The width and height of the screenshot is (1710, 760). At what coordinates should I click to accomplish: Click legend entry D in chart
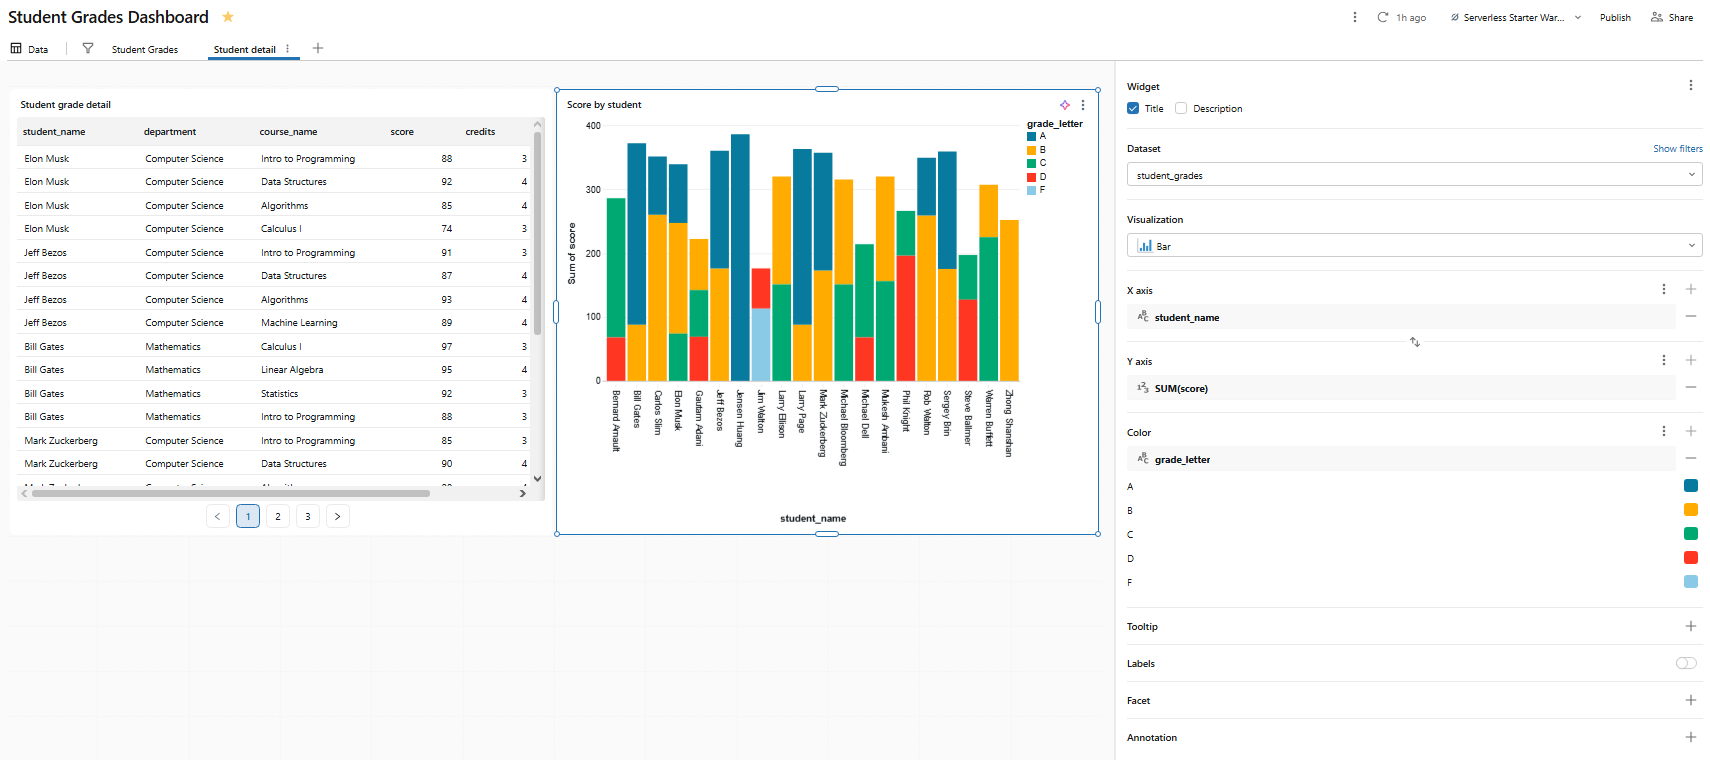[x=1037, y=177]
